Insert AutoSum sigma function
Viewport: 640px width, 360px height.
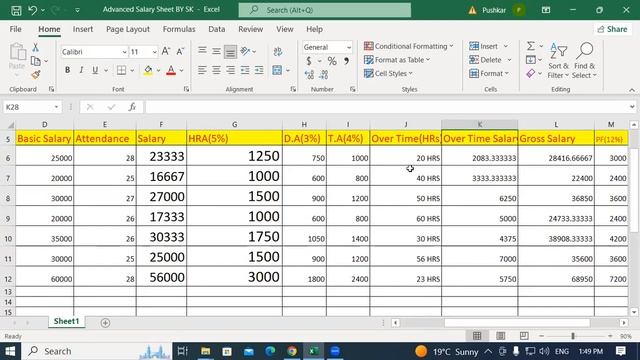[531, 46]
